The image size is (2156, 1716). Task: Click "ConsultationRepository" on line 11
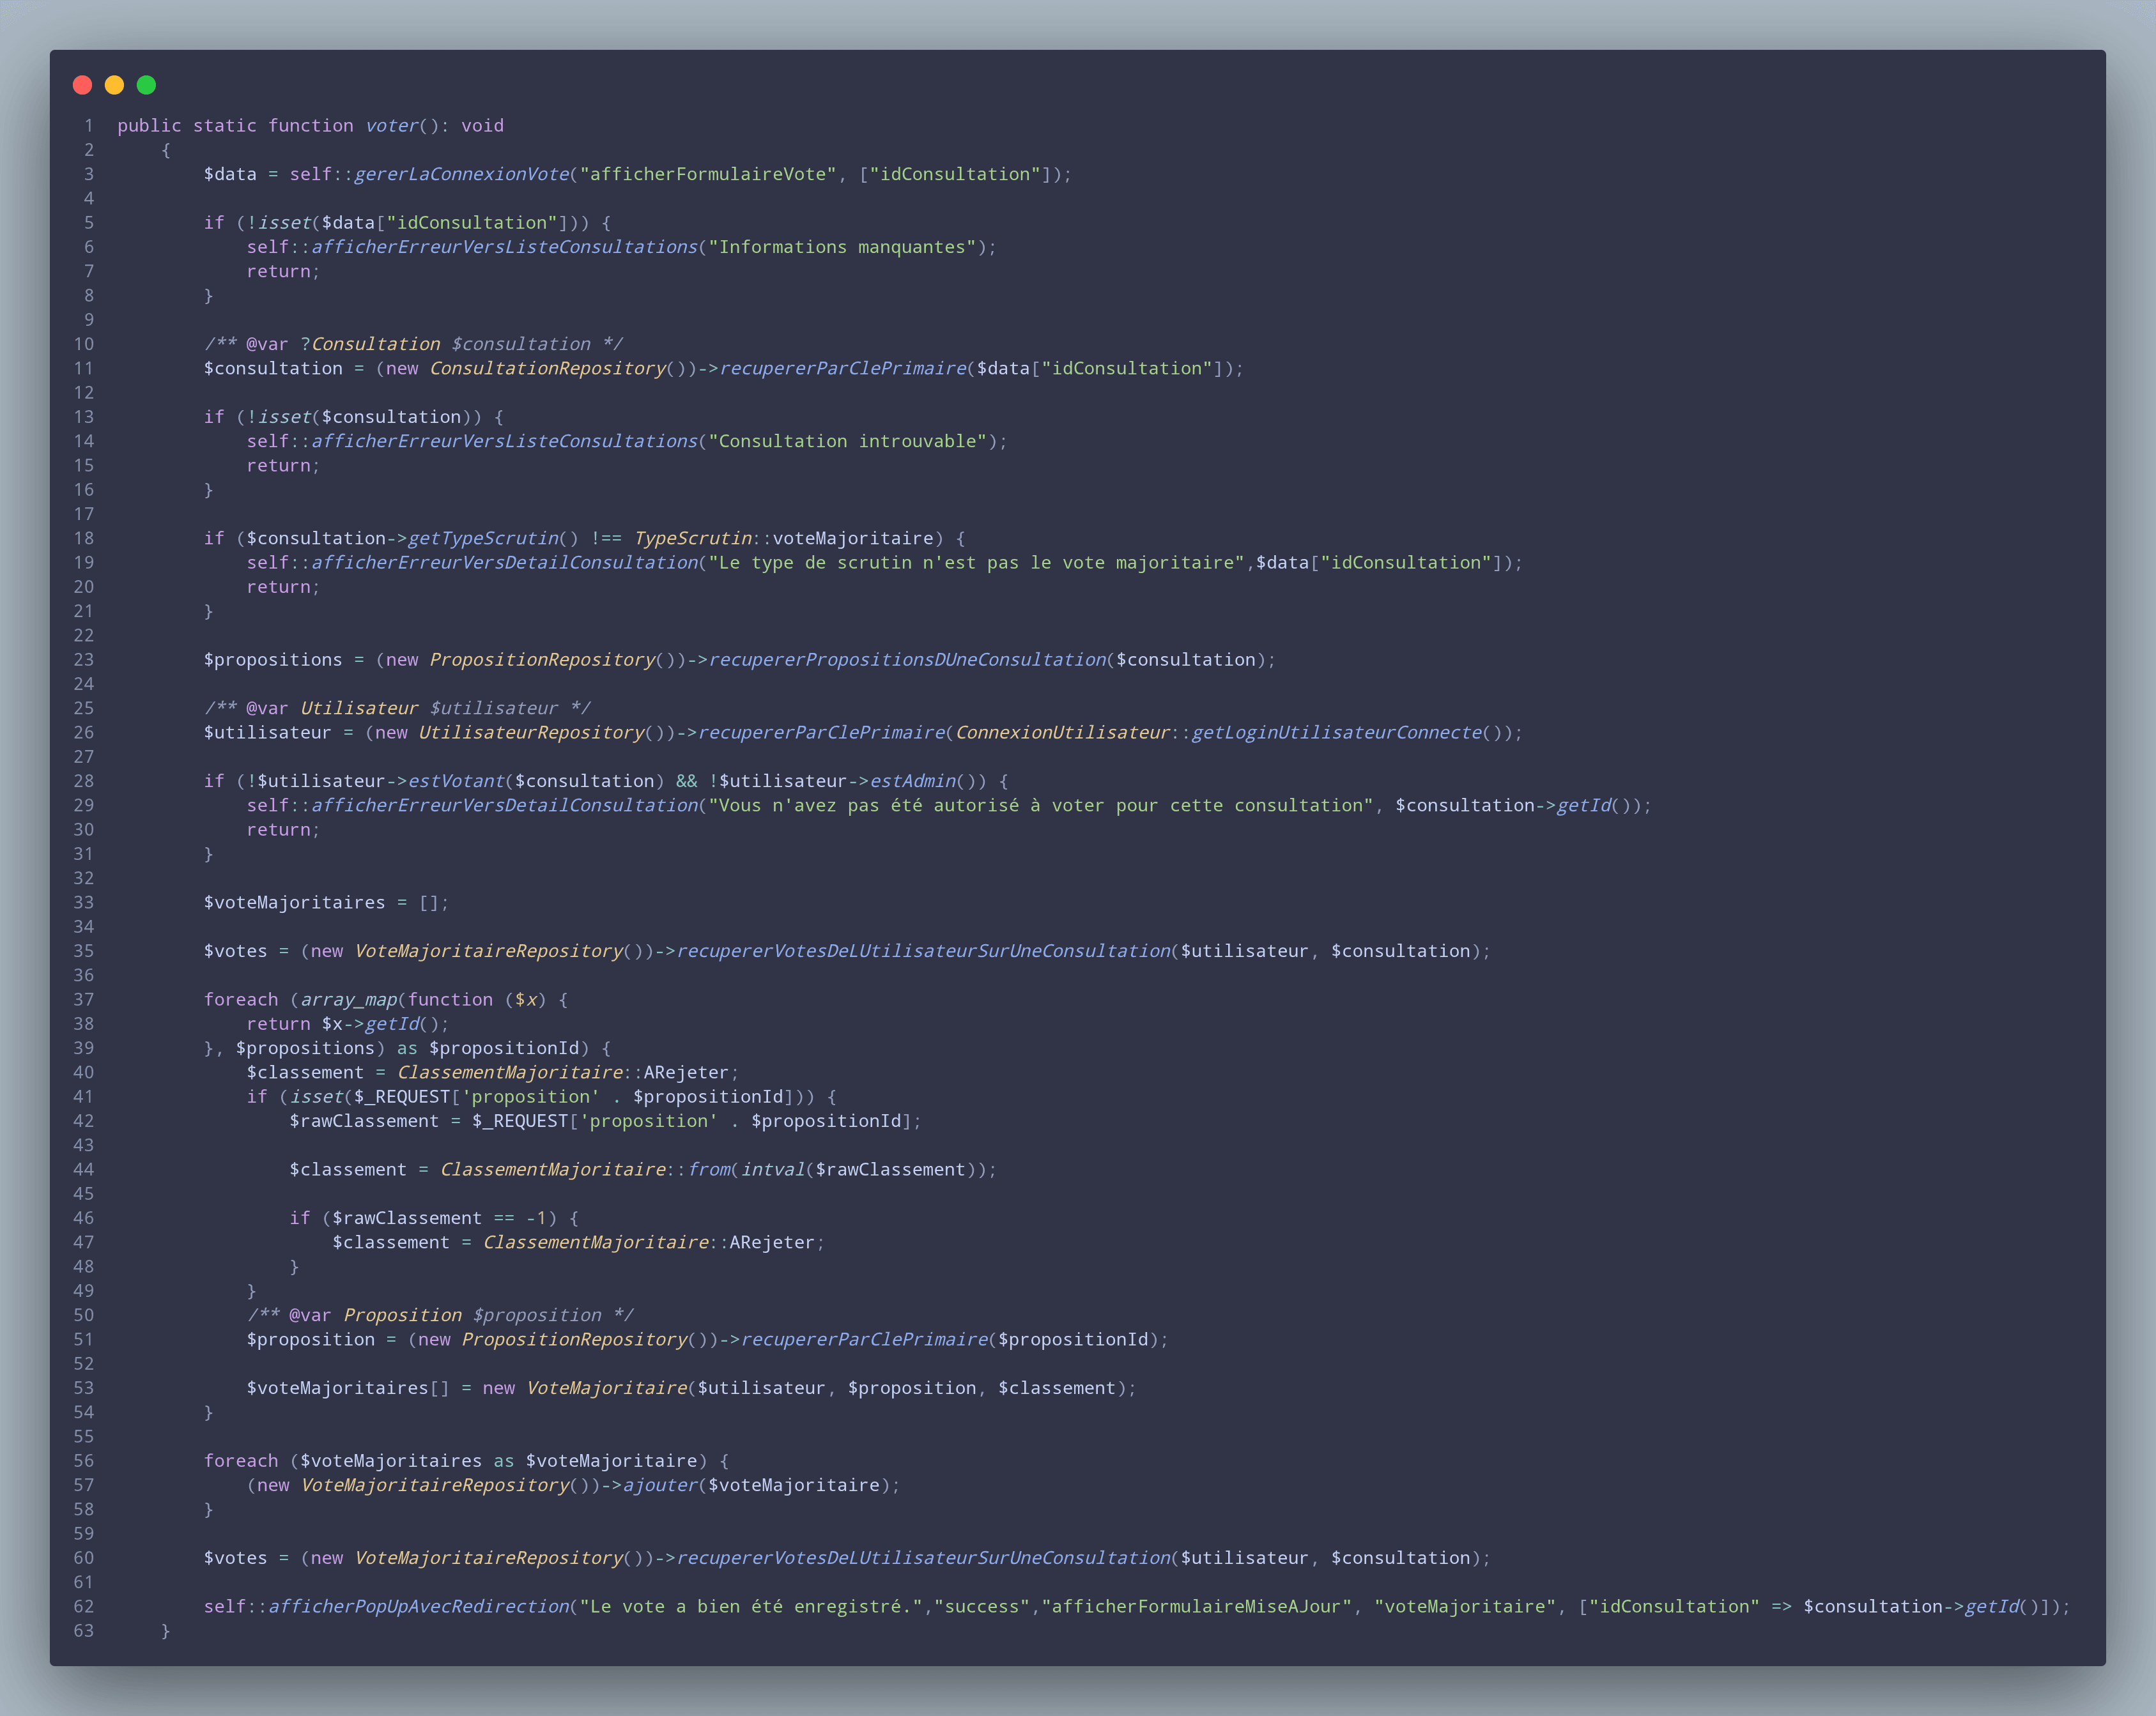(x=548, y=368)
